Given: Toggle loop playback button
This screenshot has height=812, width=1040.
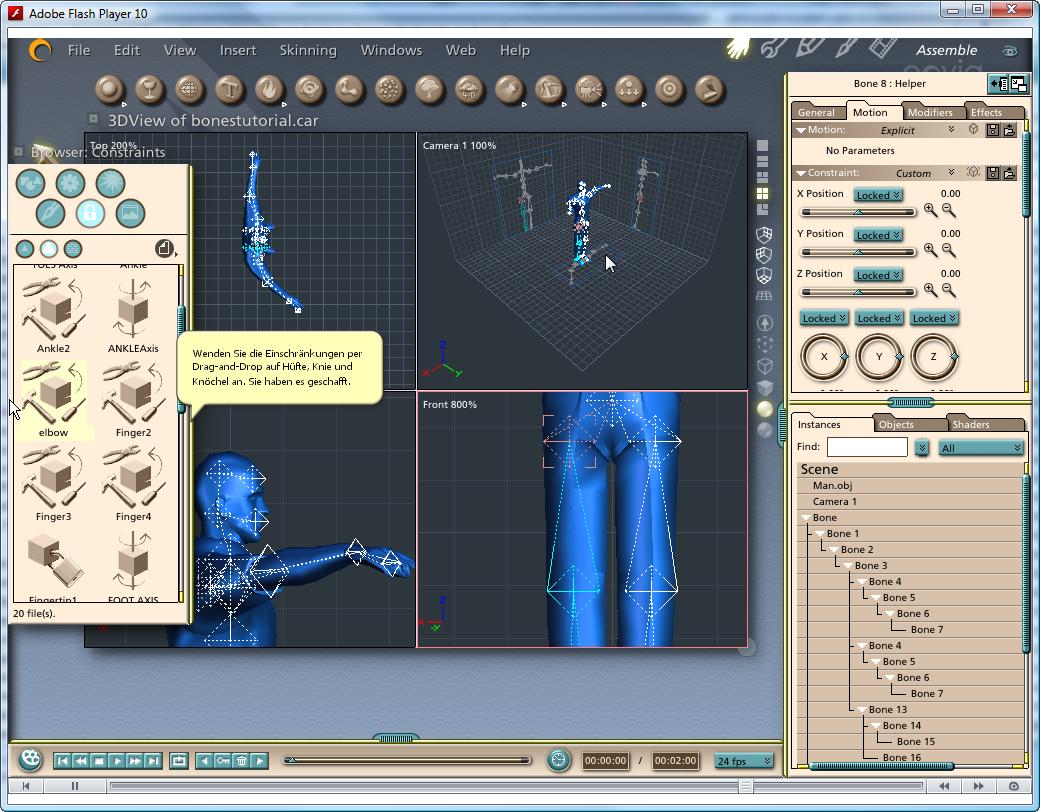Looking at the screenshot, I should click(178, 760).
